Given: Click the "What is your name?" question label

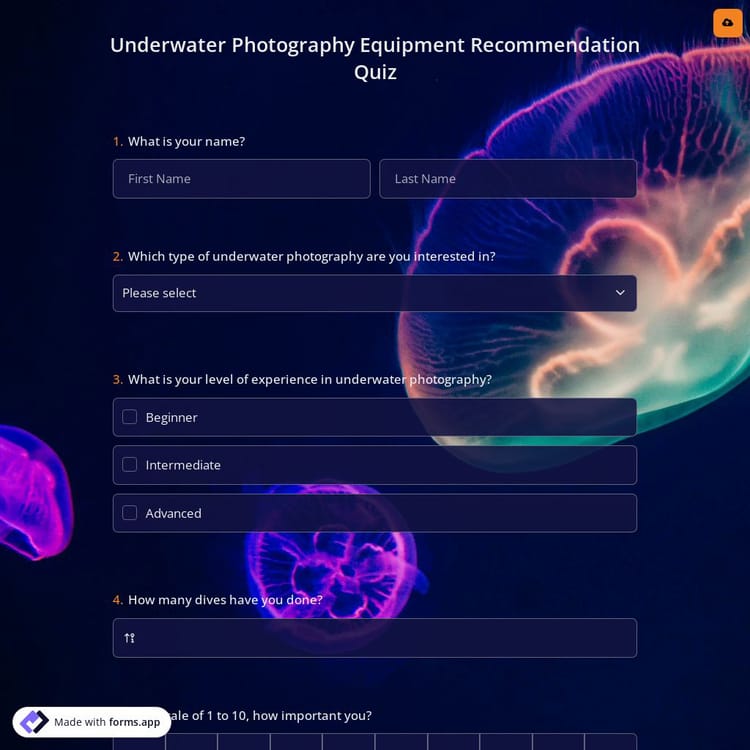Looking at the screenshot, I should click(186, 141).
